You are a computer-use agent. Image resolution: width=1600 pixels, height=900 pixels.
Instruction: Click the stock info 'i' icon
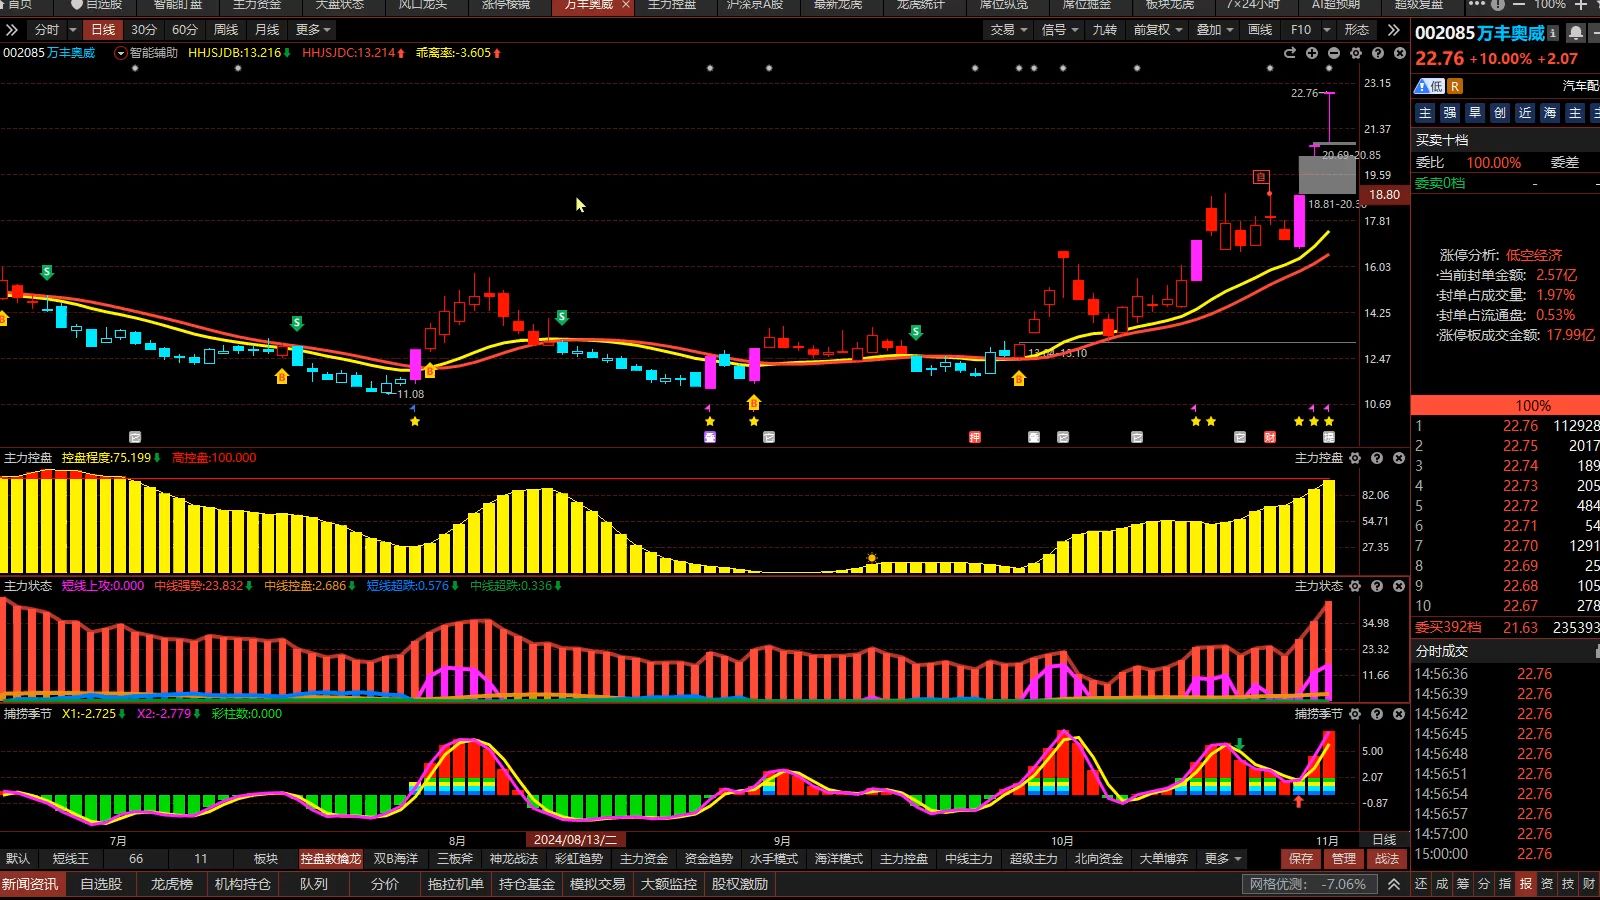pyautogui.click(x=1553, y=33)
